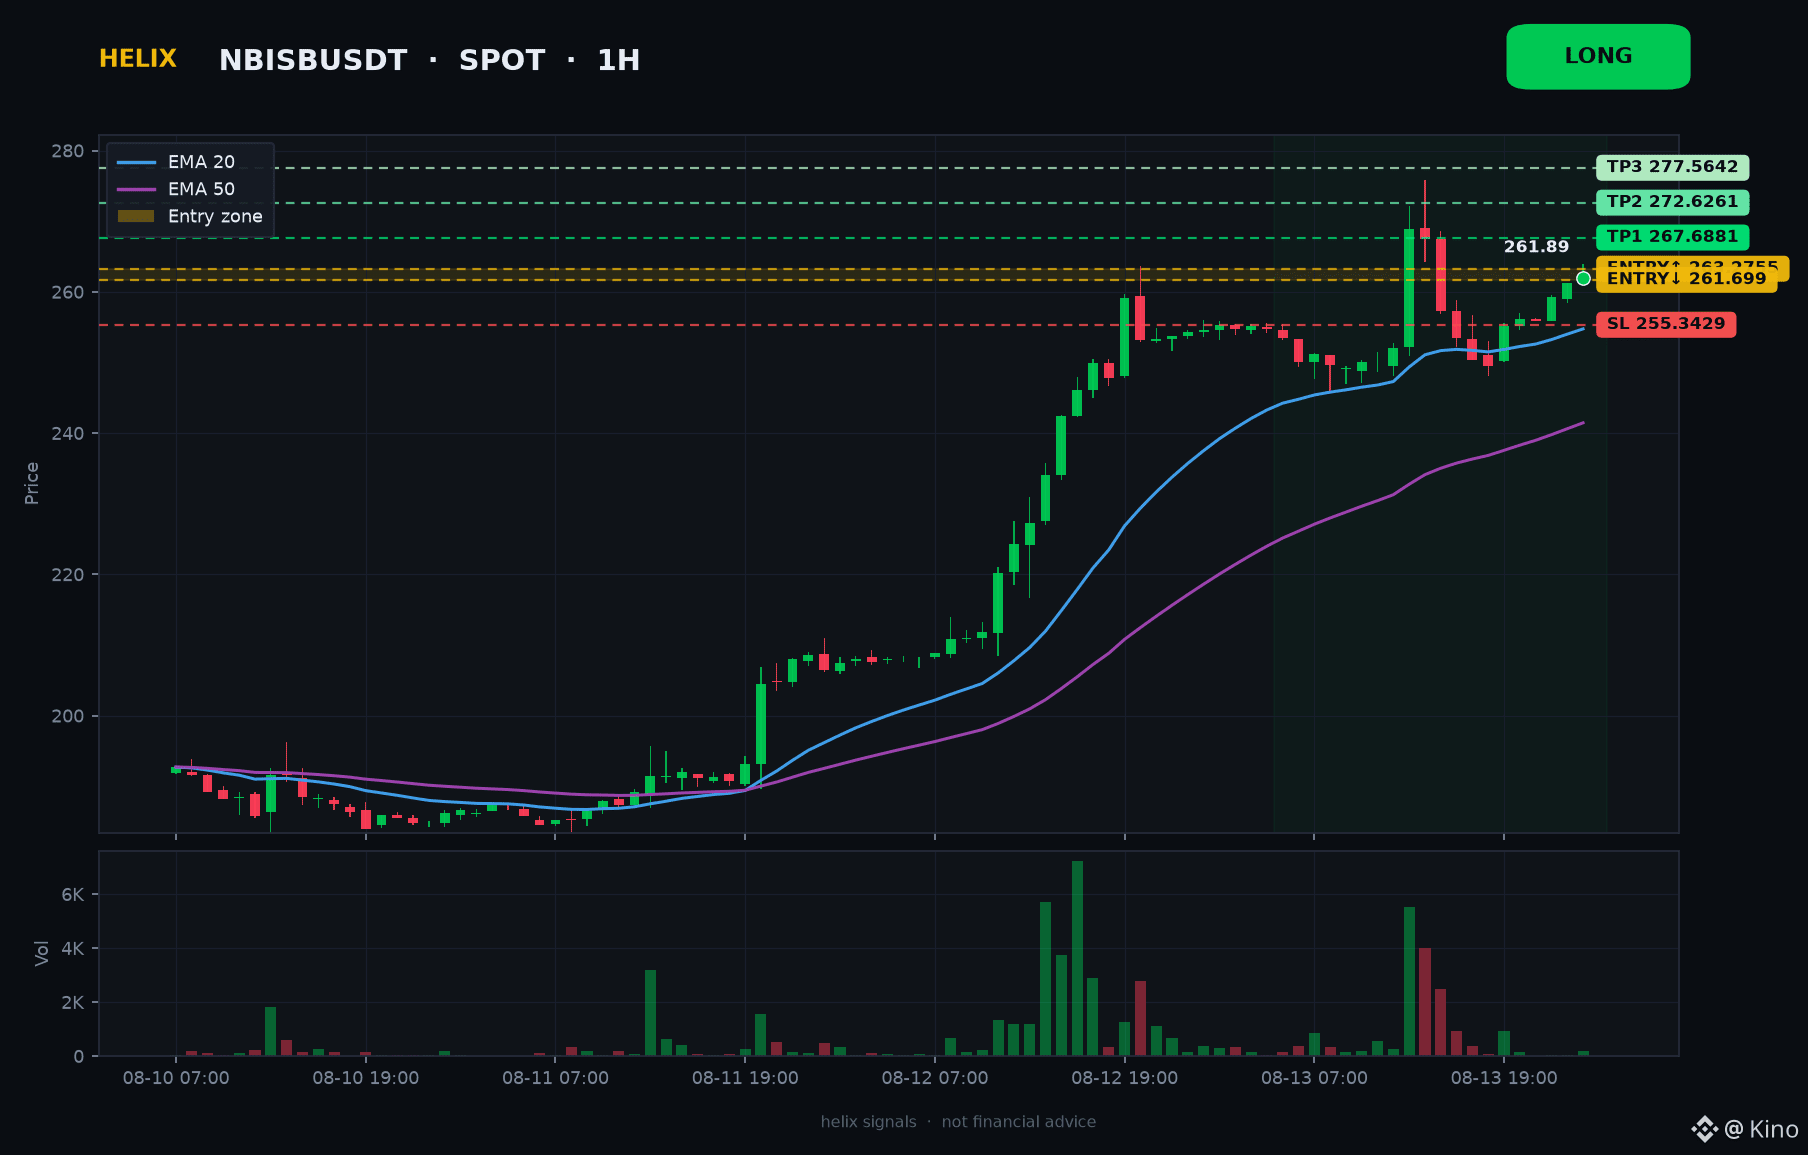
Task: Click the TP1 267.6881 price tag
Action: [x=1672, y=237]
